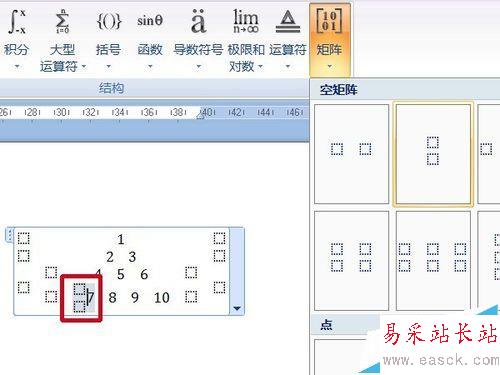Click the ruler indent marker at 40

point(200,114)
